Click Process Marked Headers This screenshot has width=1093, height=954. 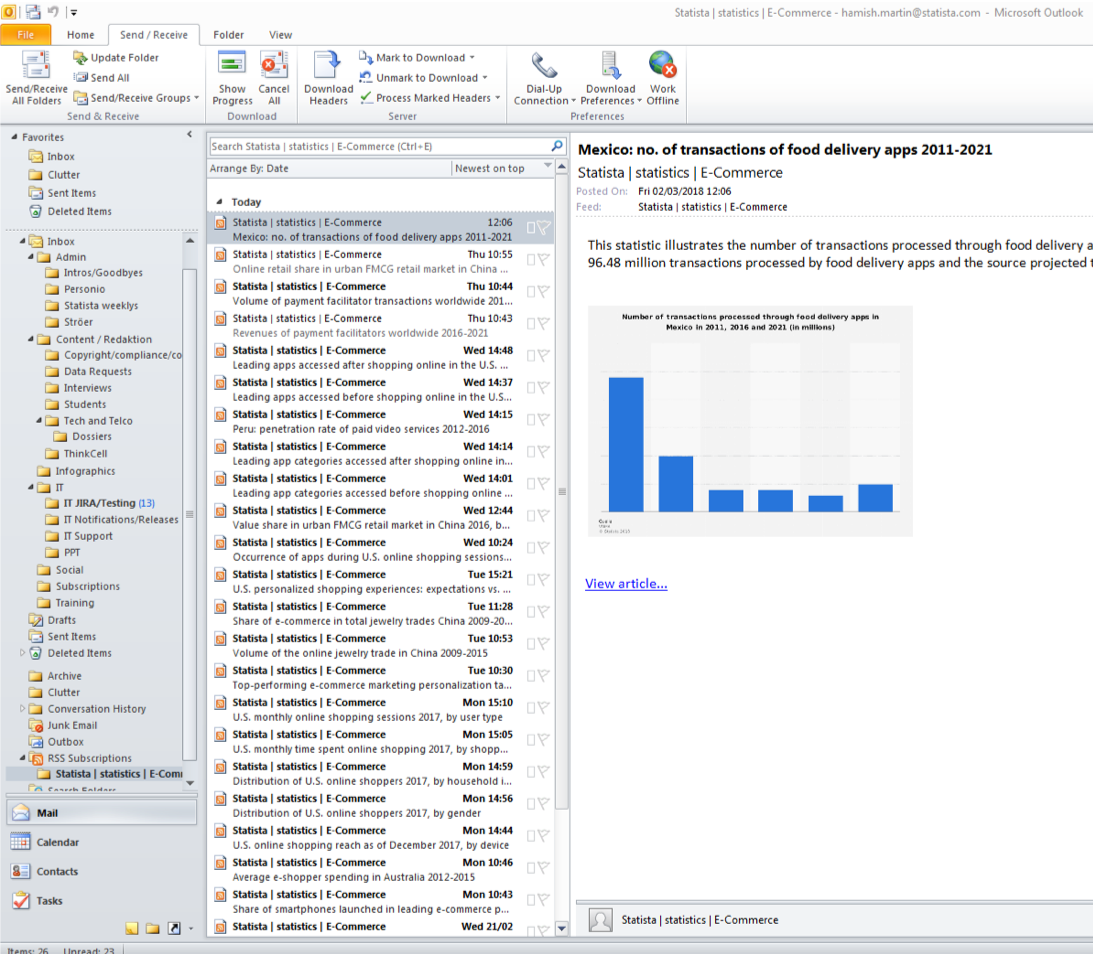tap(430, 98)
